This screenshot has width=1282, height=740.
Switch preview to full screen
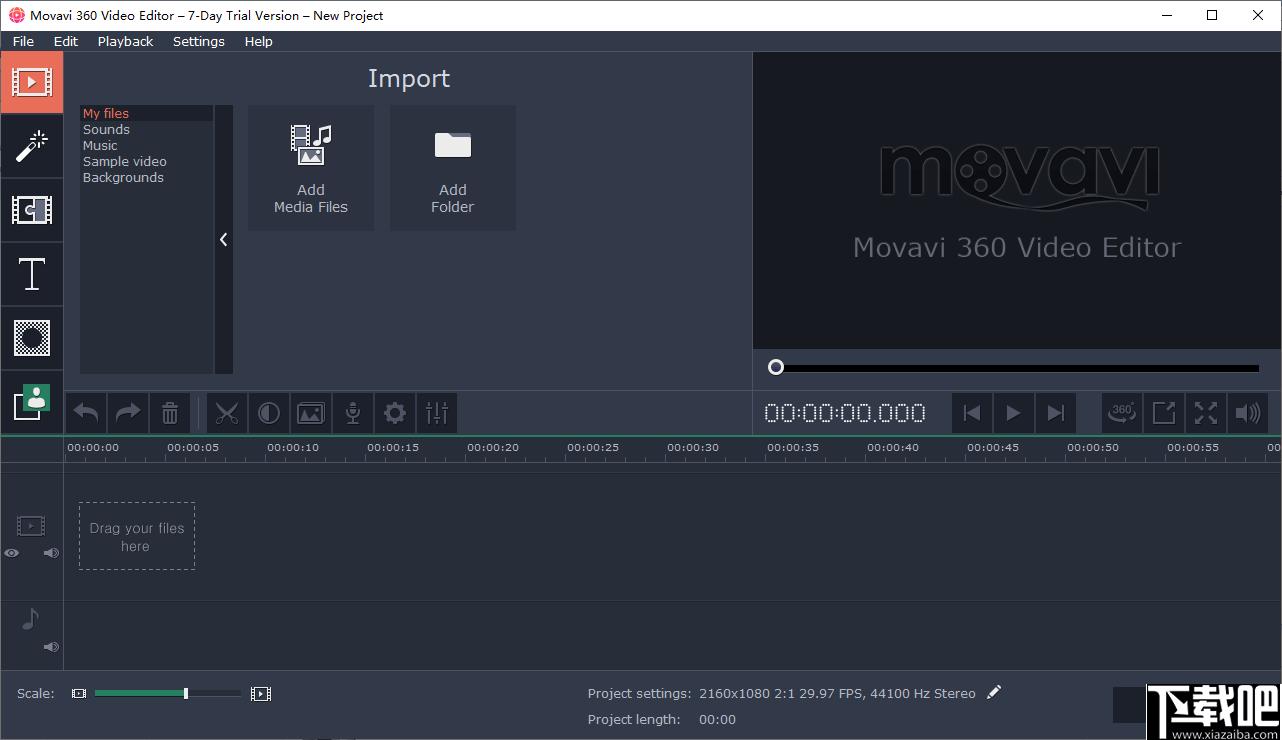pos(1206,413)
